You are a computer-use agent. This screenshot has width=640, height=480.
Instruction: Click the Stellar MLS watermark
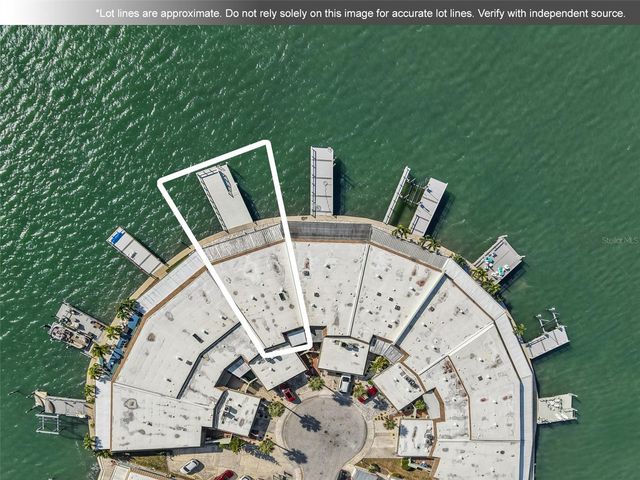619,240
